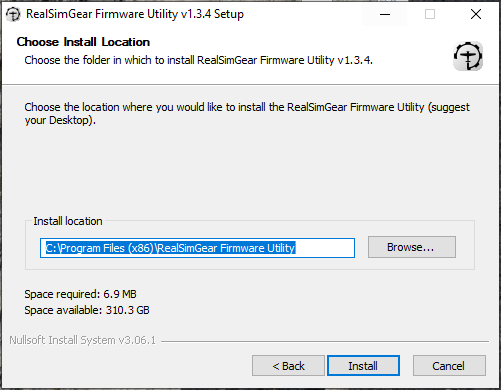501x390 pixels.
Task: Click the disabled maximize window button
Action: tap(430, 14)
